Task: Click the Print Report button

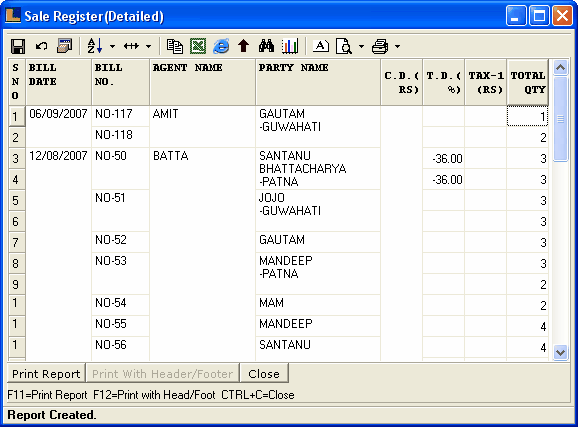Action: (46, 374)
